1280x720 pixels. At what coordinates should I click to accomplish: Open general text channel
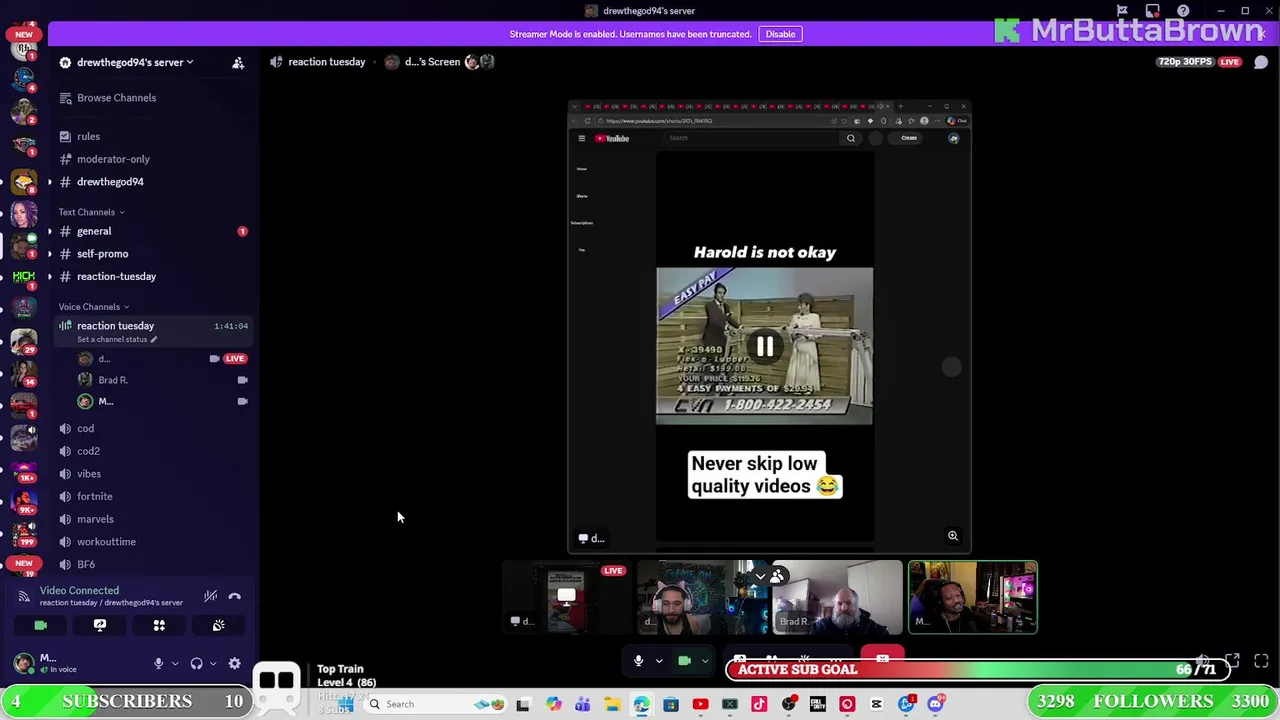tap(94, 231)
